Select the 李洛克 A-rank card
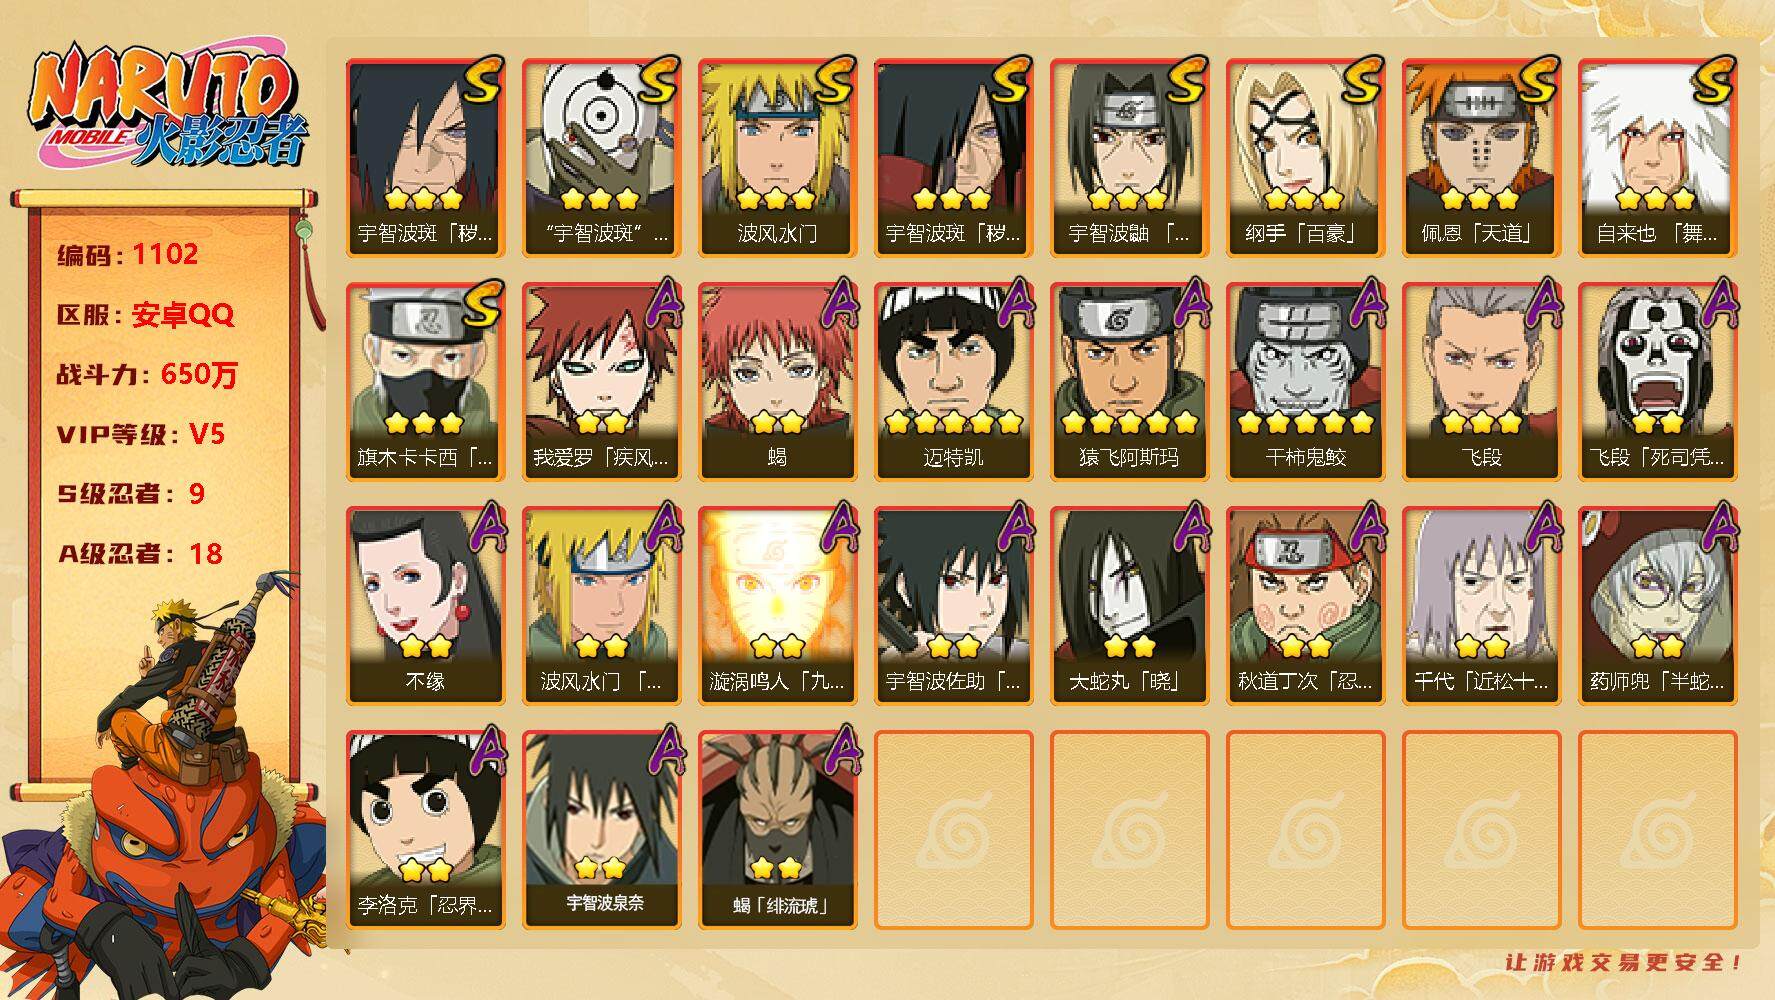The height and width of the screenshot is (1000, 1775). 425,830
